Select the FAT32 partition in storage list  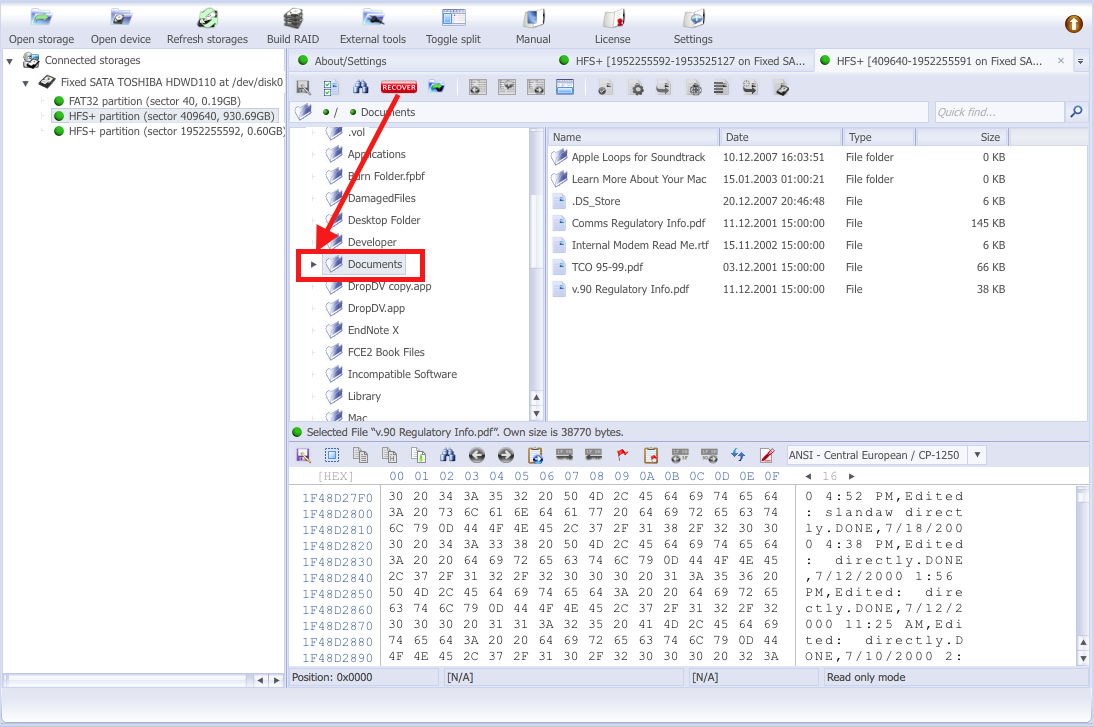[x=153, y=101]
